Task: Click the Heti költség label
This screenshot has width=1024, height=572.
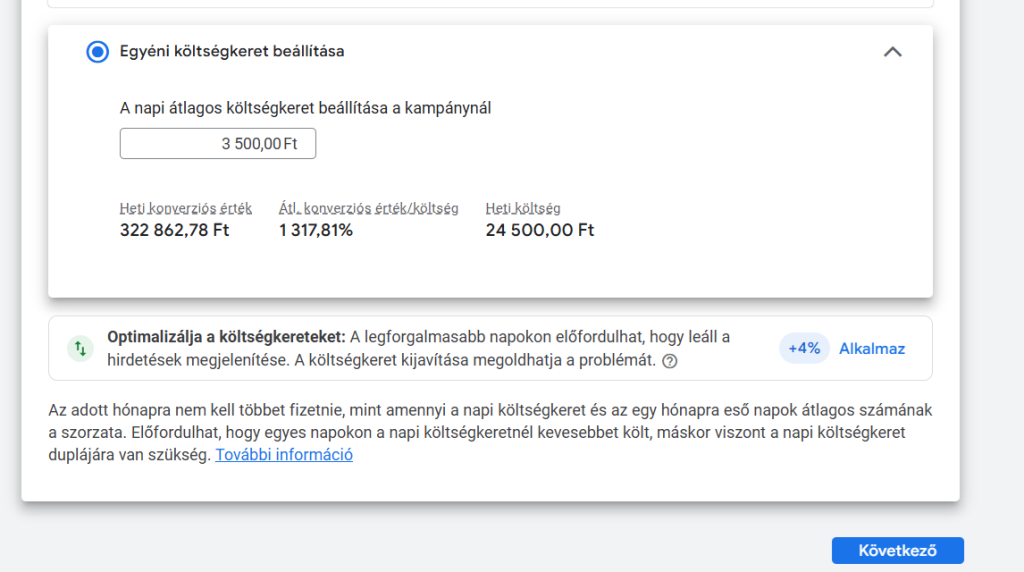Action: (x=523, y=209)
